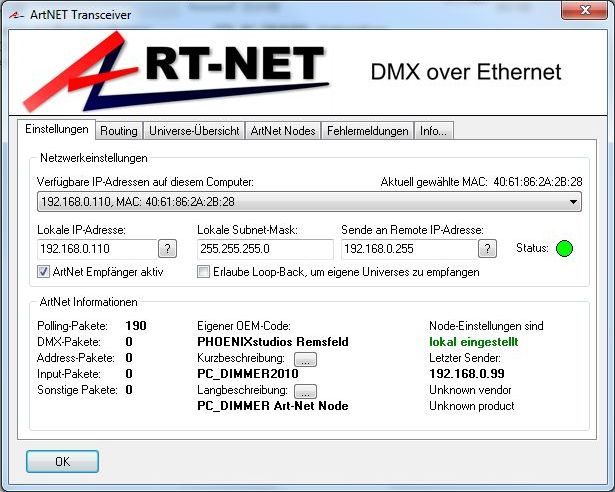Viewport: 615px width, 492px height.
Task: Open the Fehlermeldungen tab
Action: 368,131
